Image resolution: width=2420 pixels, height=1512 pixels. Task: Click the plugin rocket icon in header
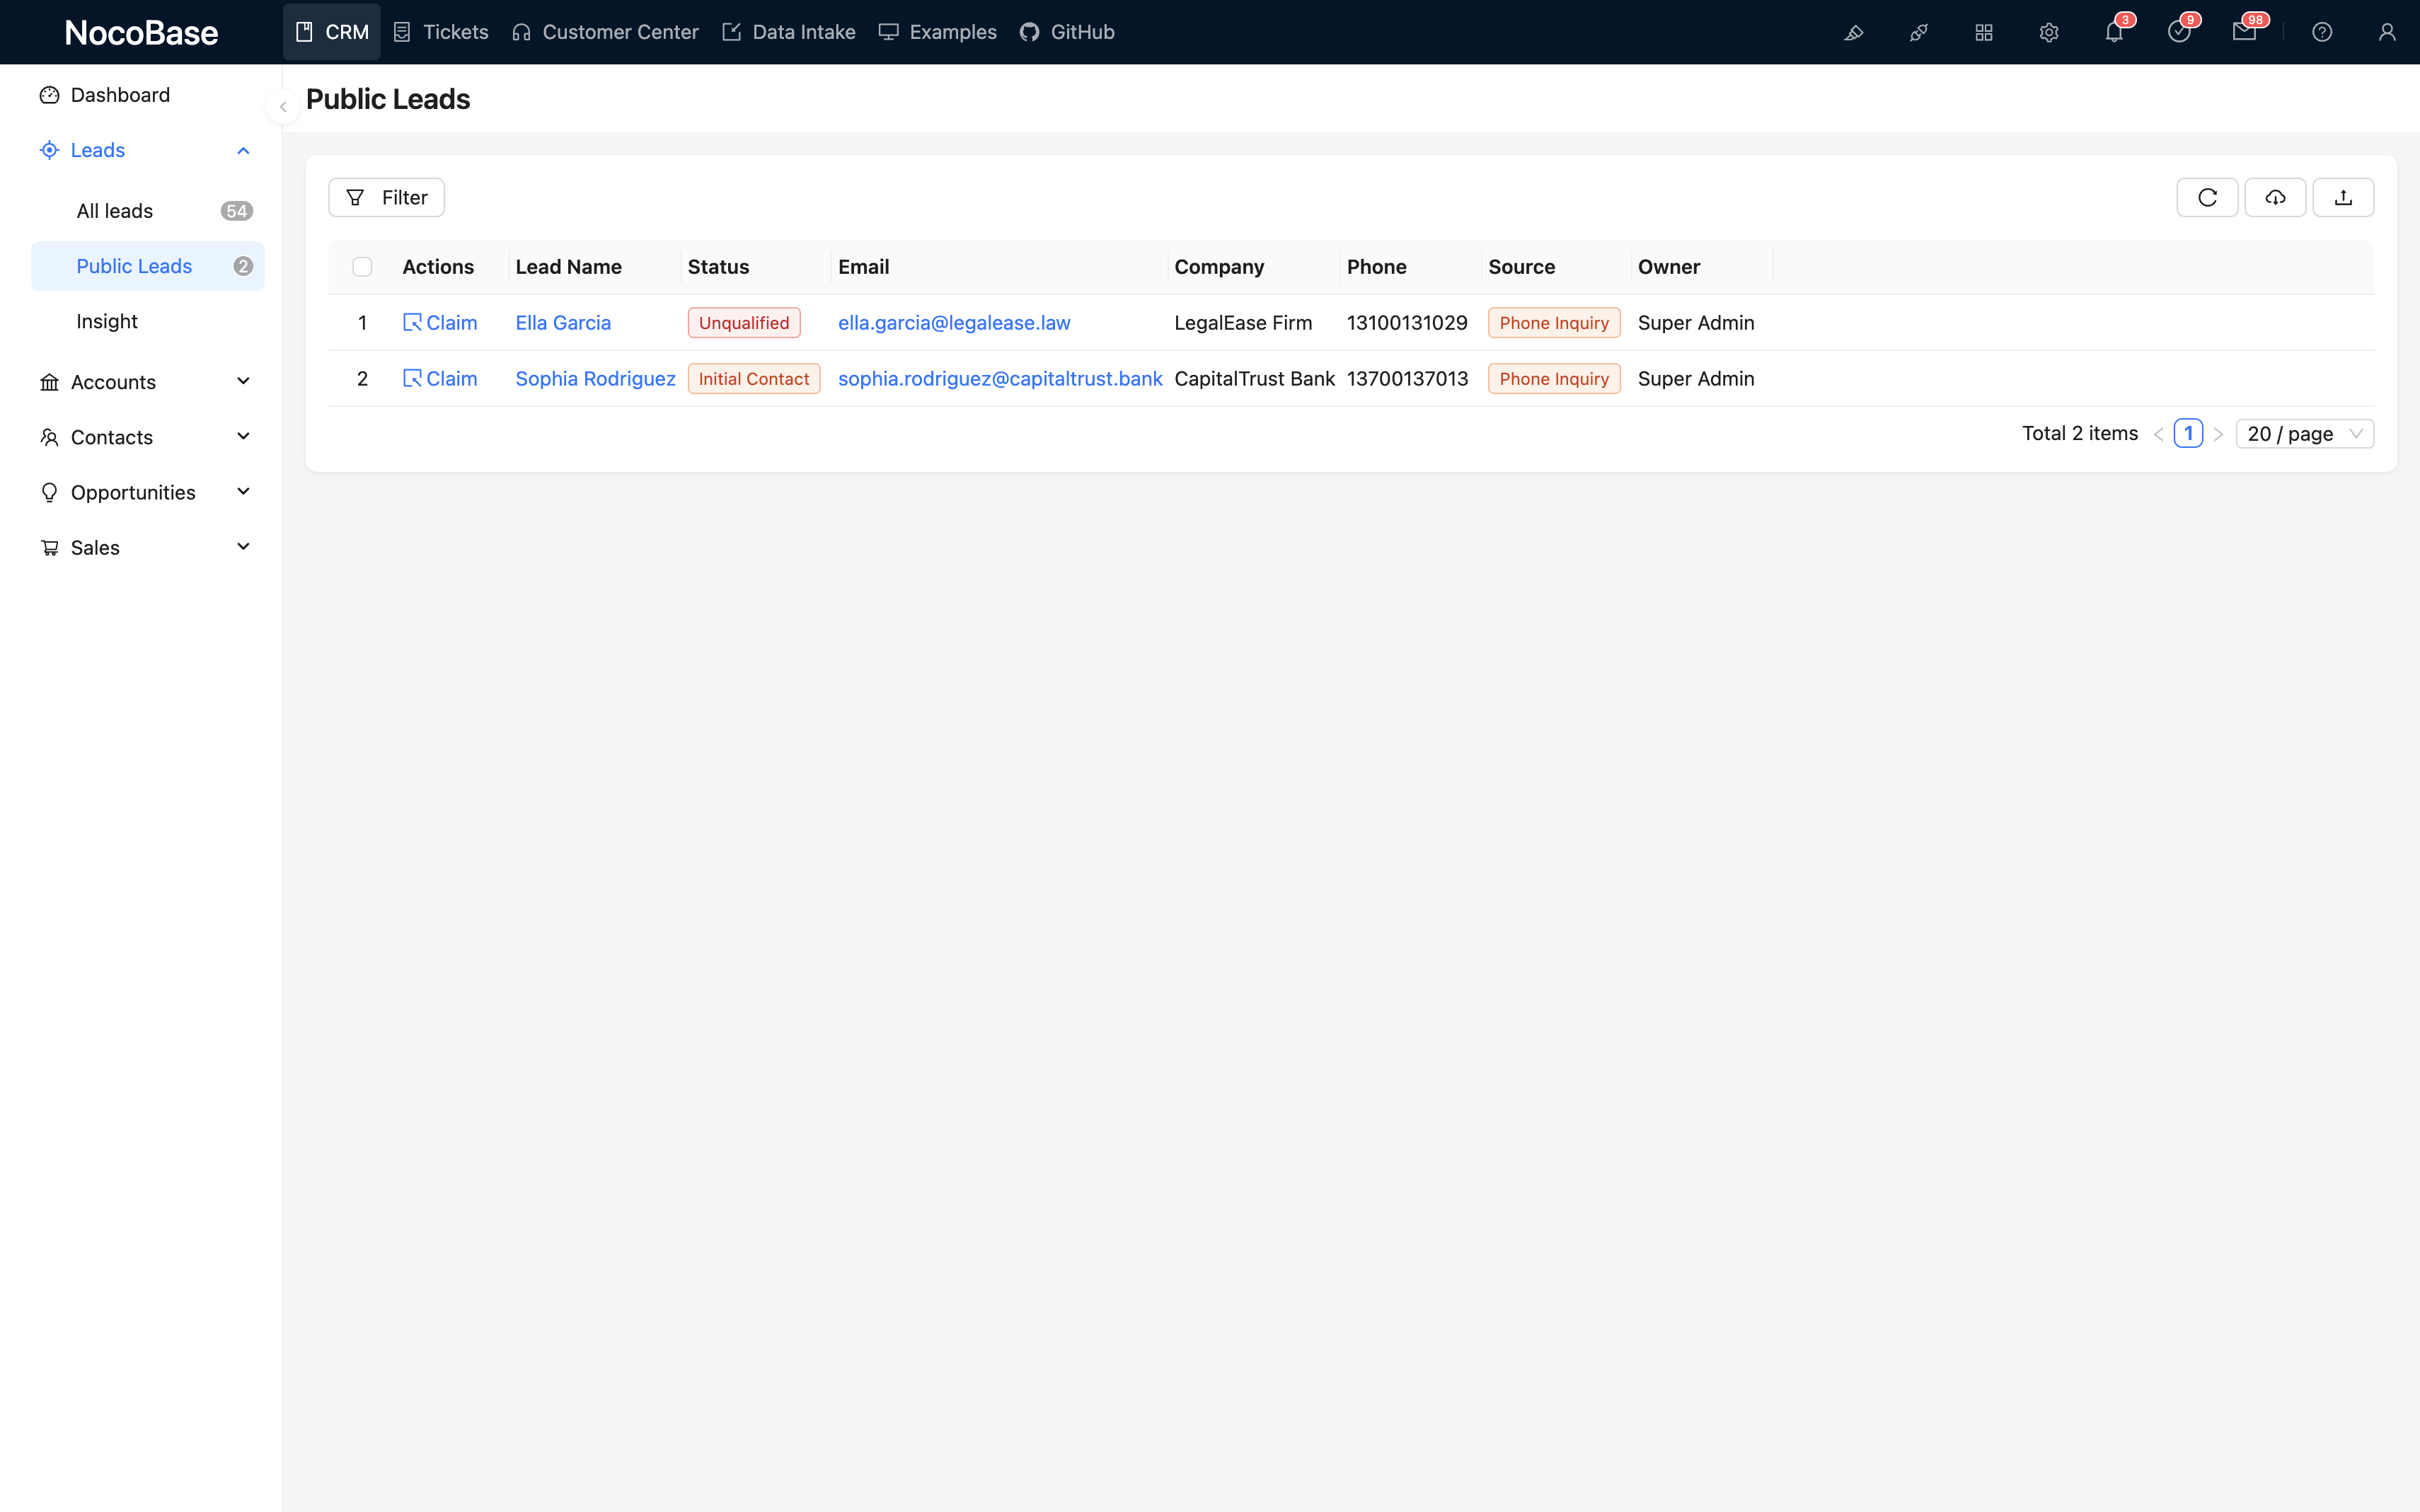coord(1918,33)
